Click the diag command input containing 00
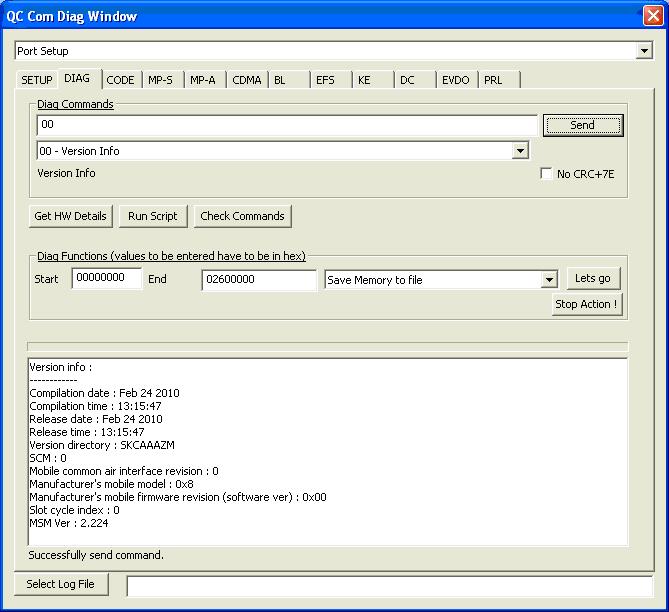669x612 pixels. click(287, 125)
